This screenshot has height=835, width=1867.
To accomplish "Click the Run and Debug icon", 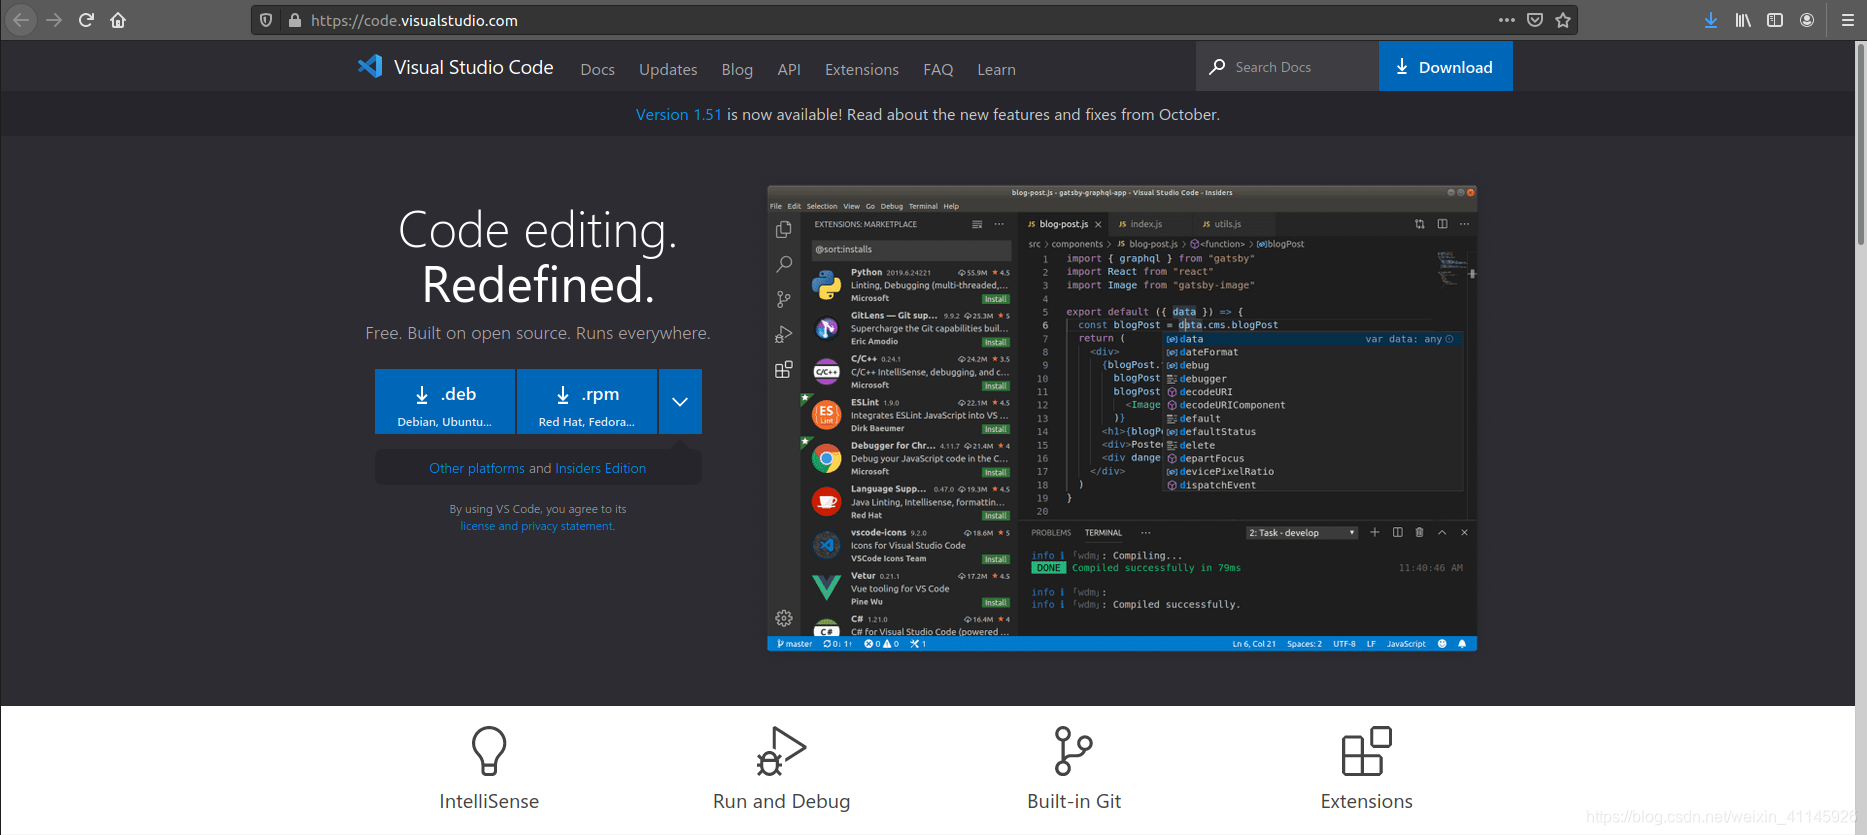I will 781,751.
